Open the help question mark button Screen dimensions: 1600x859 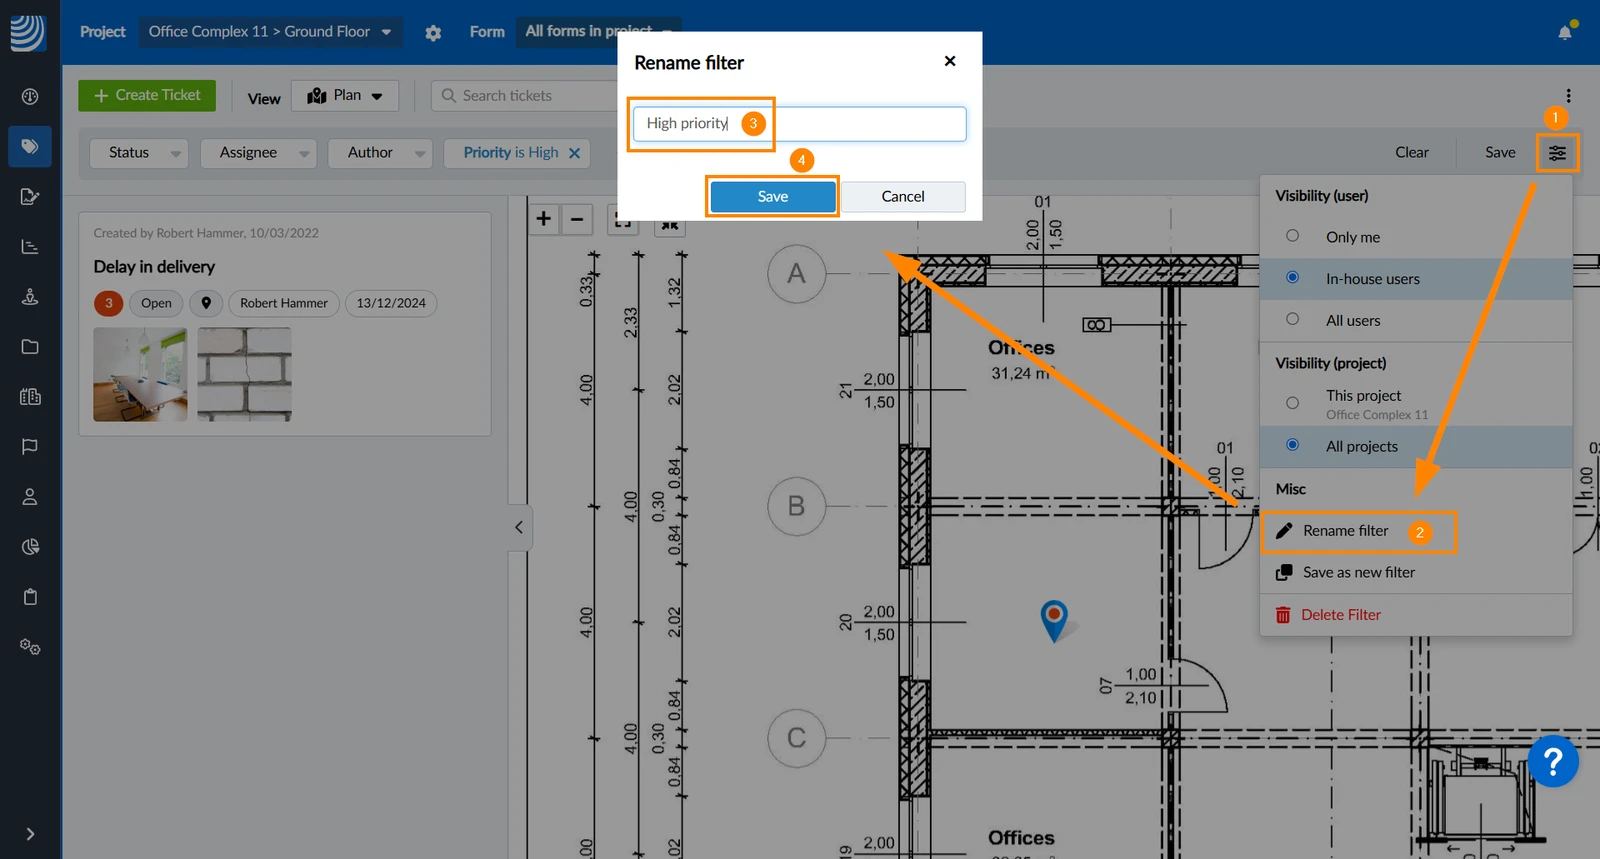pyautogui.click(x=1553, y=762)
